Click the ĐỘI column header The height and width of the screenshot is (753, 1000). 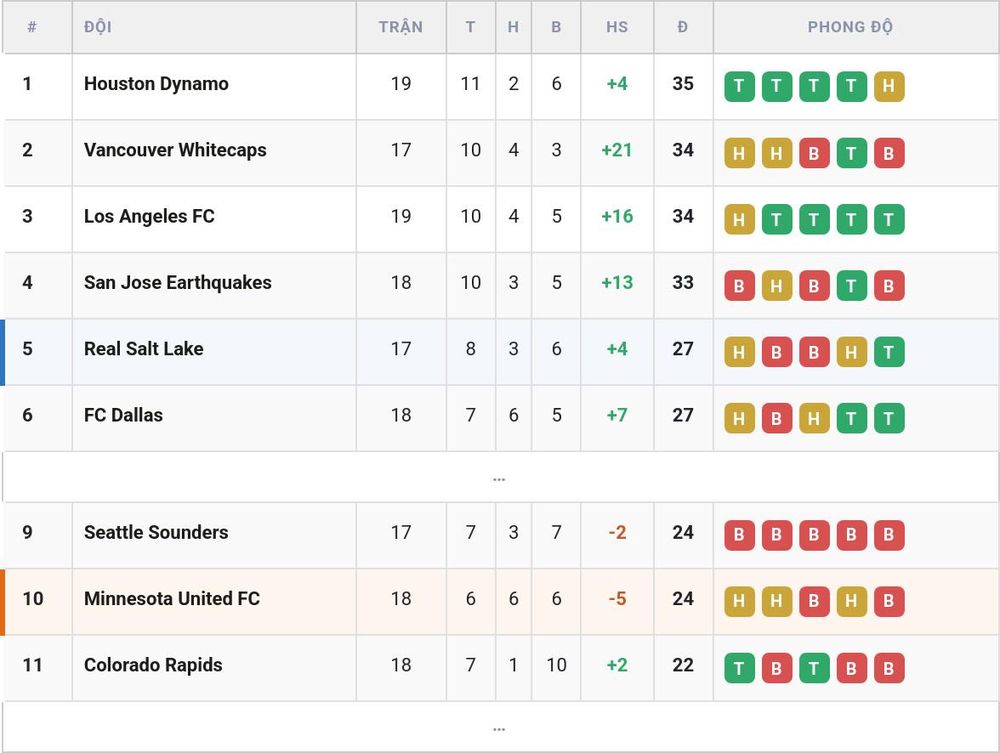pyautogui.click(x=98, y=27)
